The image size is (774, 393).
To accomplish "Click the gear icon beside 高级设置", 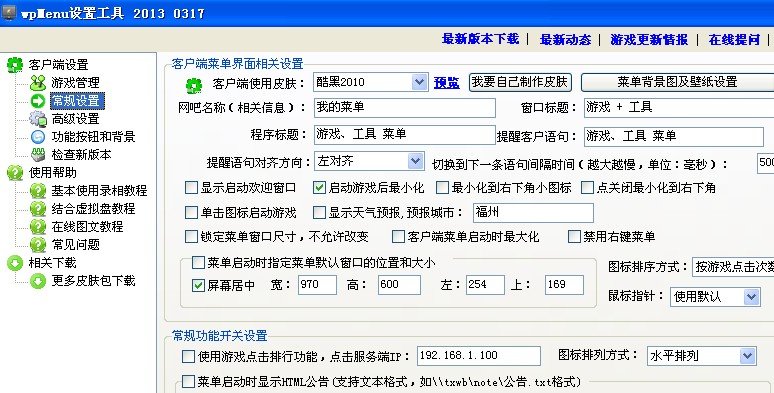I will 38,118.
